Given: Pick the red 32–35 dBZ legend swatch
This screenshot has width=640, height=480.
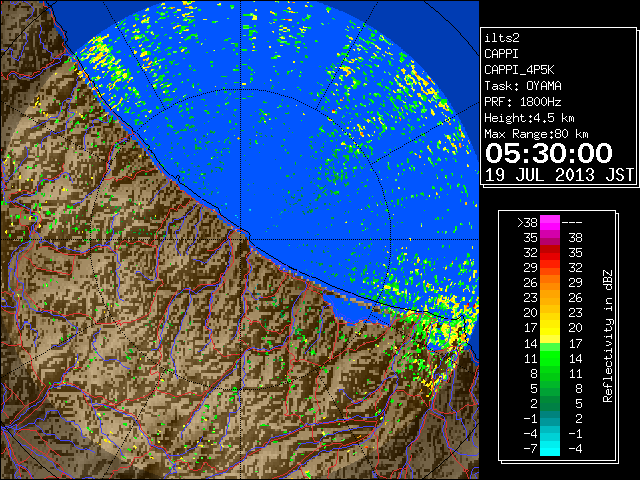Looking at the screenshot, I should click(x=550, y=253).
